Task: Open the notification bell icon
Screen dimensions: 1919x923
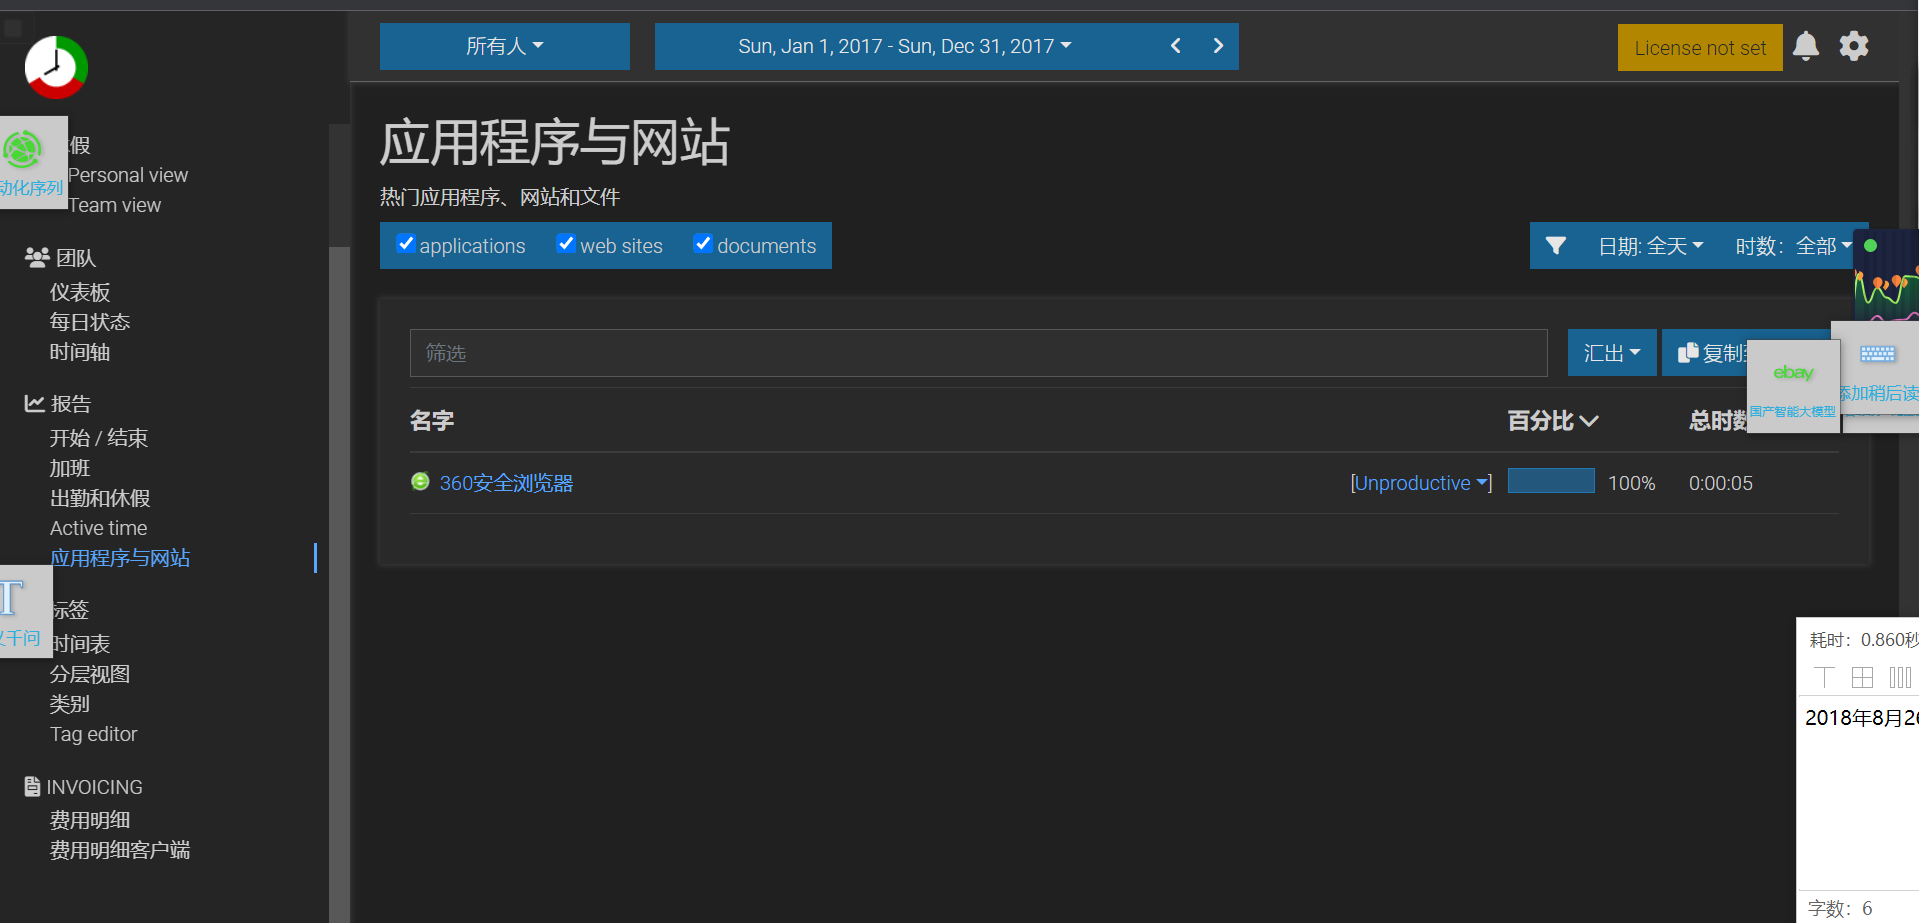Action: point(1806,46)
